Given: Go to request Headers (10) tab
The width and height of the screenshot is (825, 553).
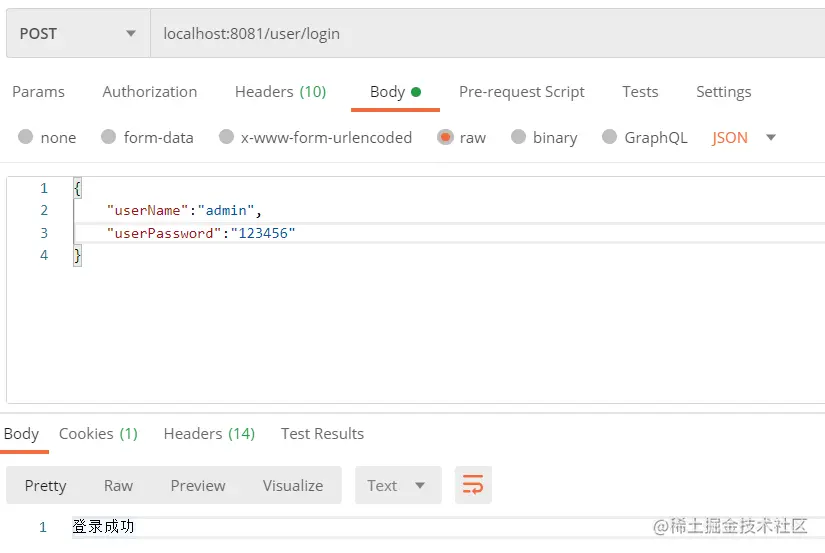Looking at the screenshot, I should click(x=280, y=92).
